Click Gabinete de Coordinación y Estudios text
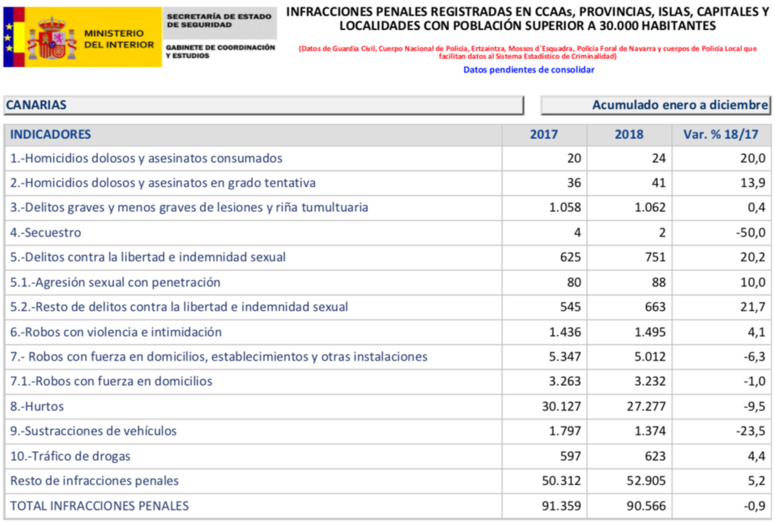 coord(219,52)
